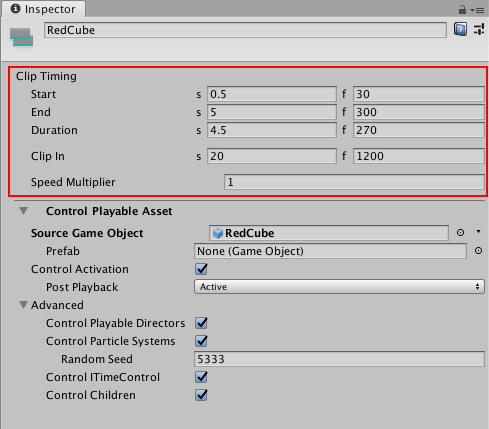Toggle Control Children checkbox

(201, 395)
